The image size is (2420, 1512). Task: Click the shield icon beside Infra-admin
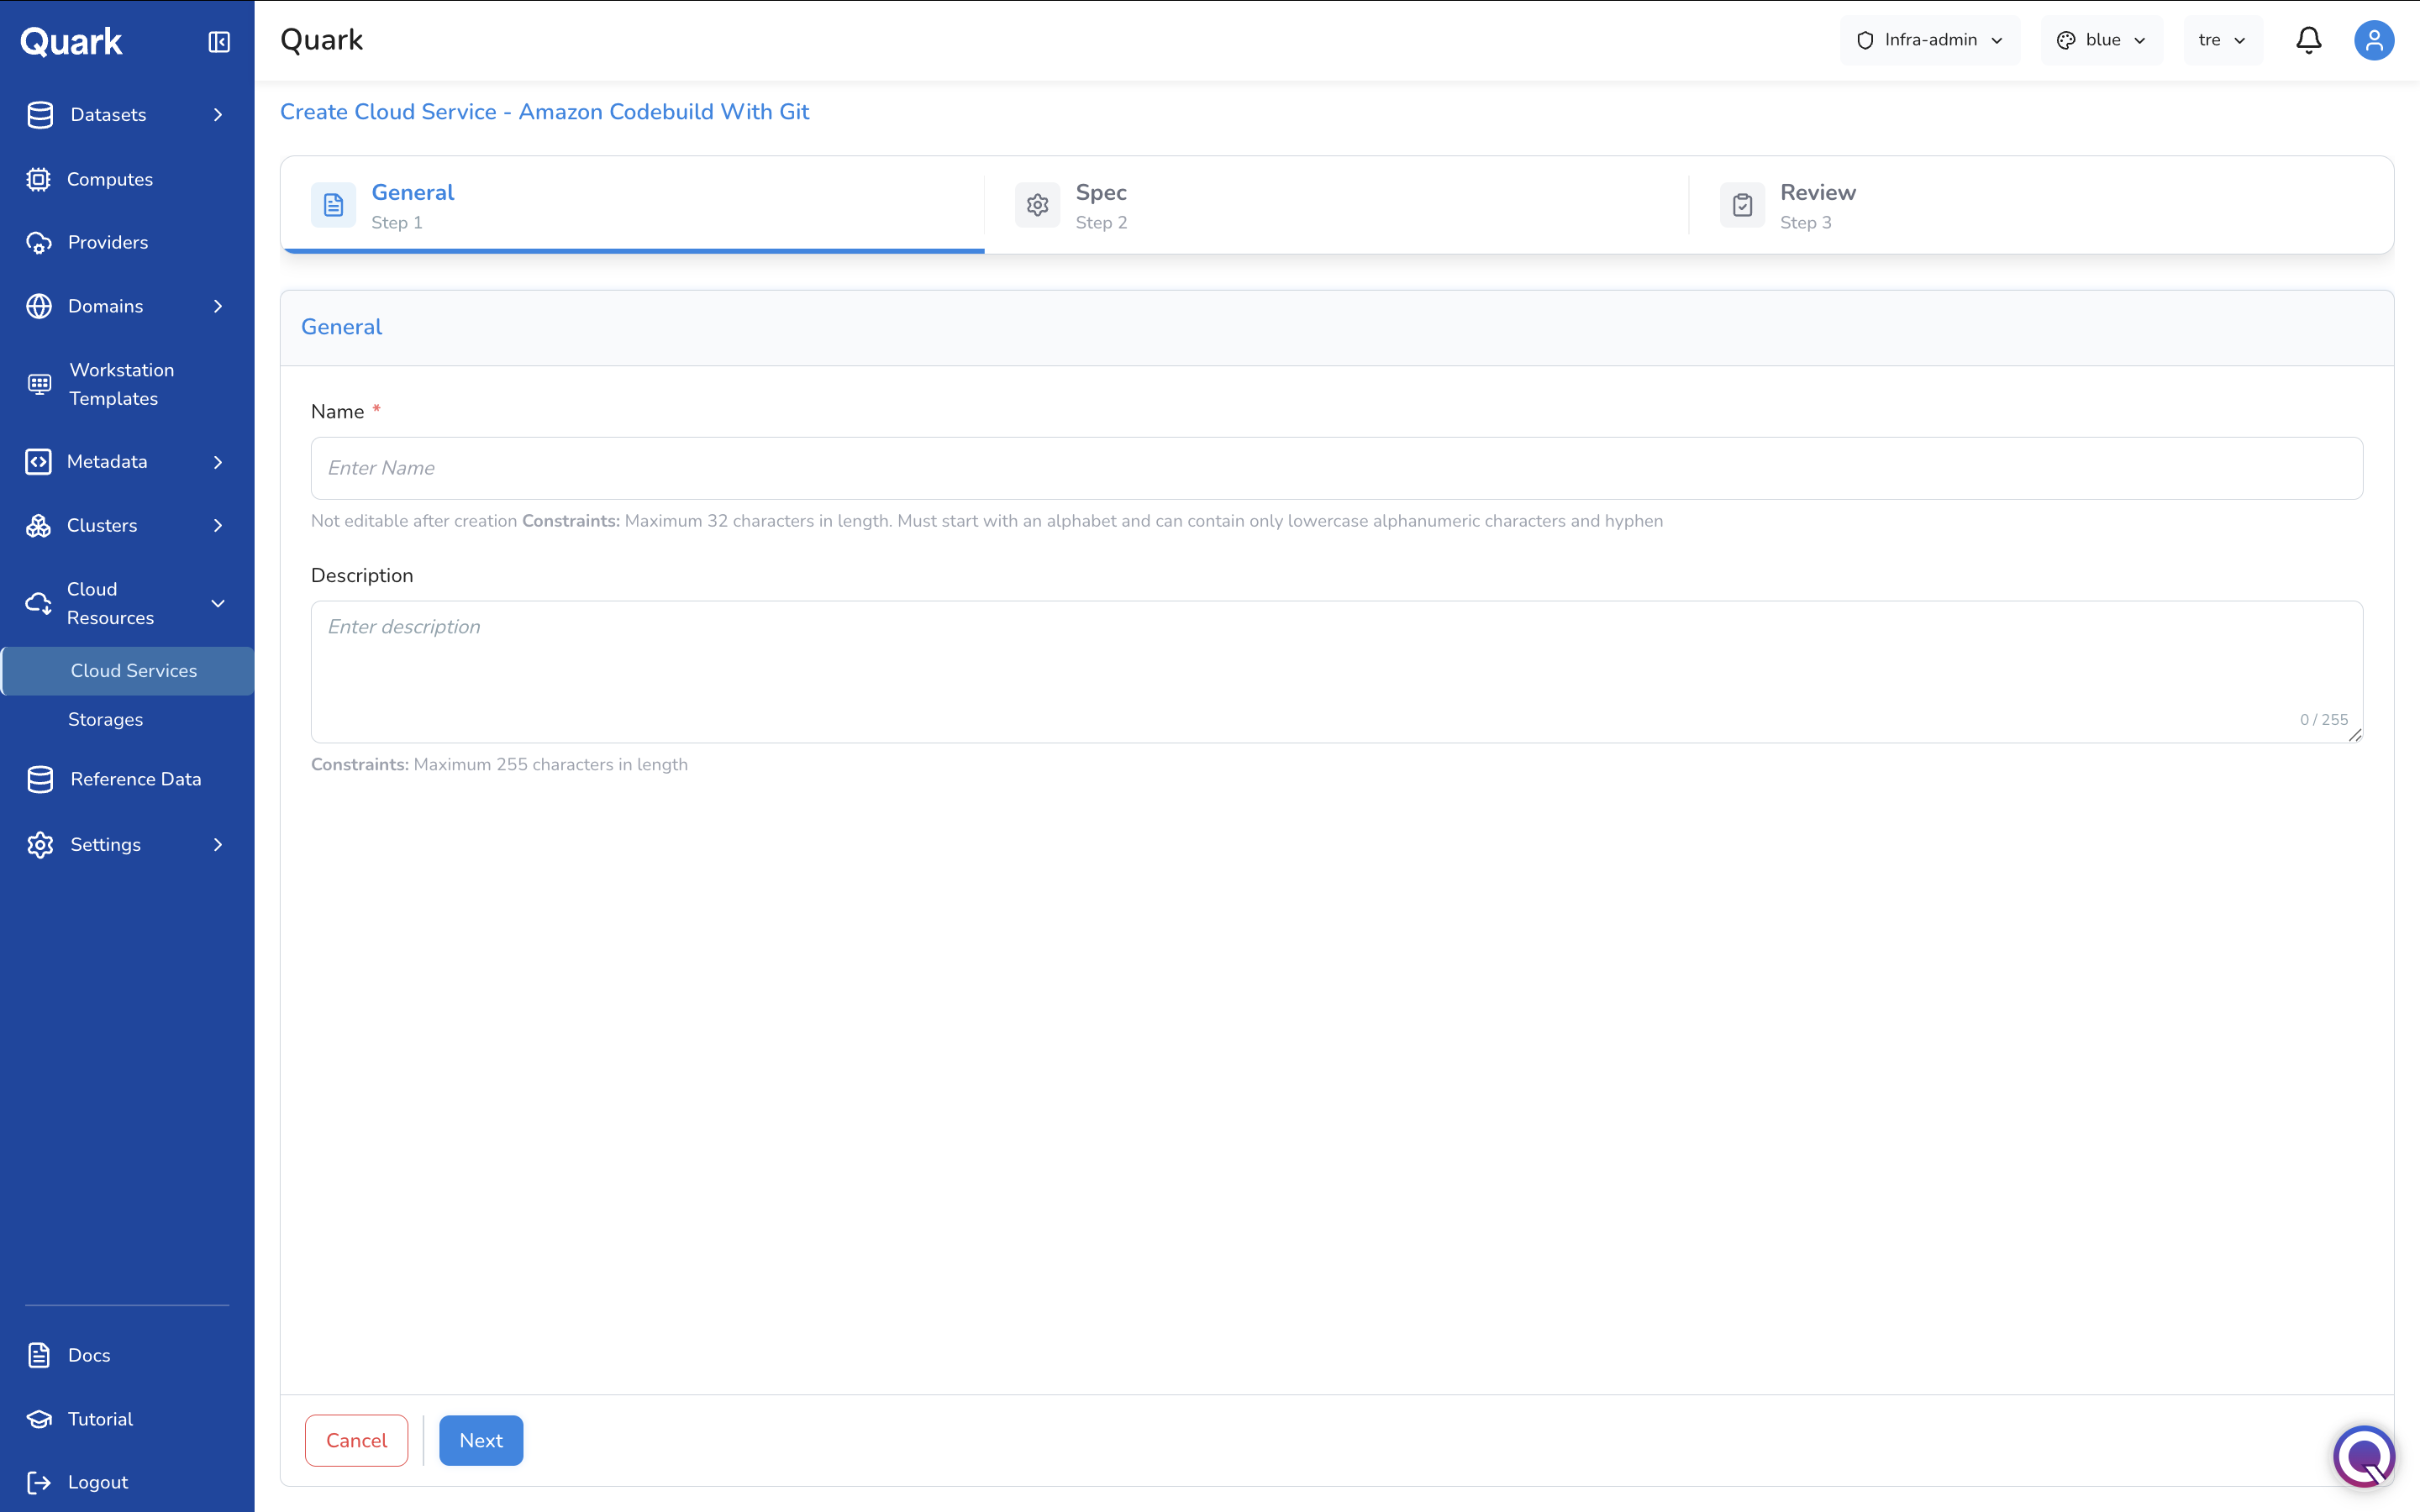coord(1865,40)
